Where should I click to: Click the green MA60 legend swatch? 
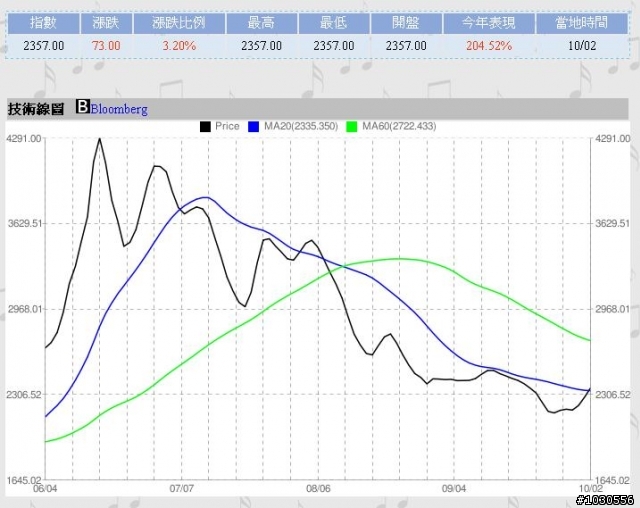point(351,126)
